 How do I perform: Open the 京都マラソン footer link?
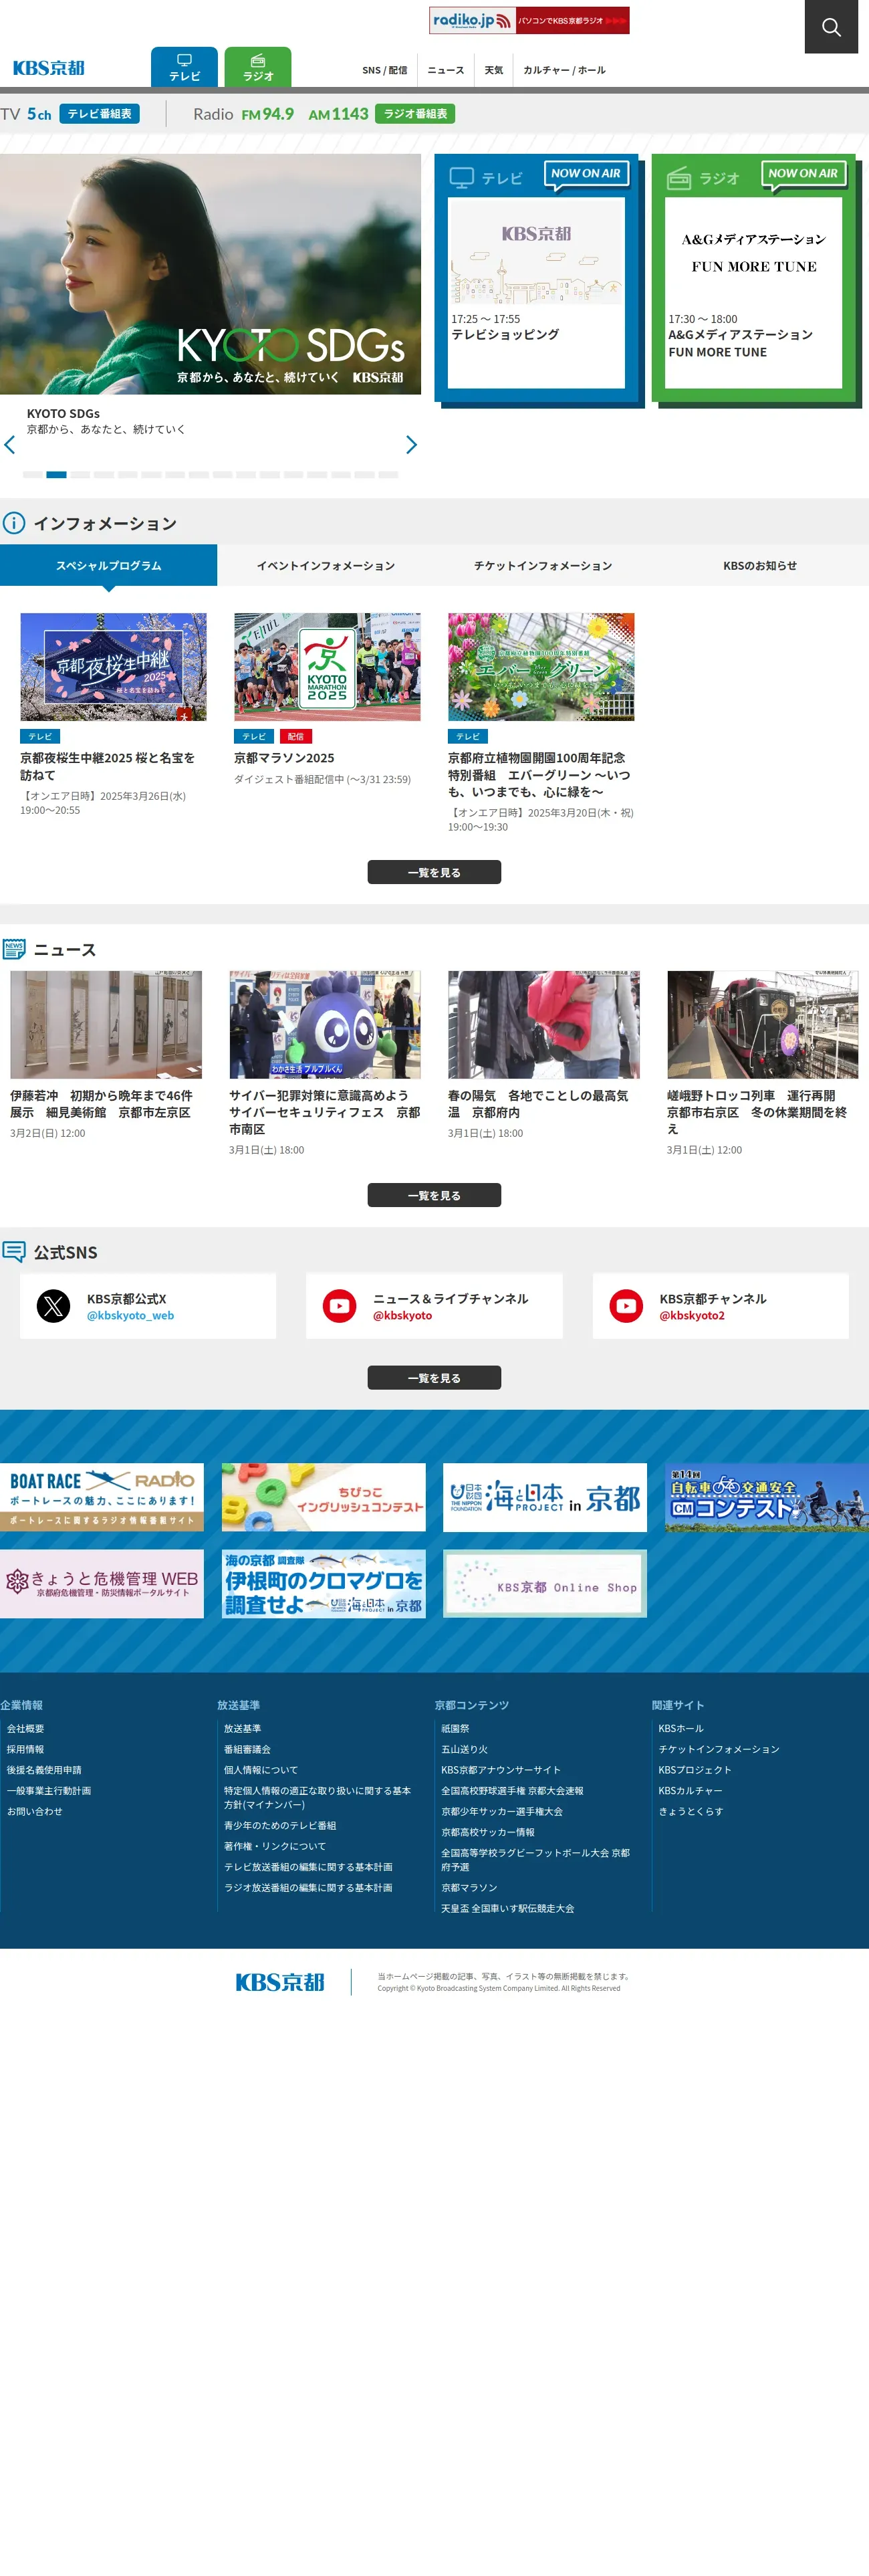[x=469, y=1888]
